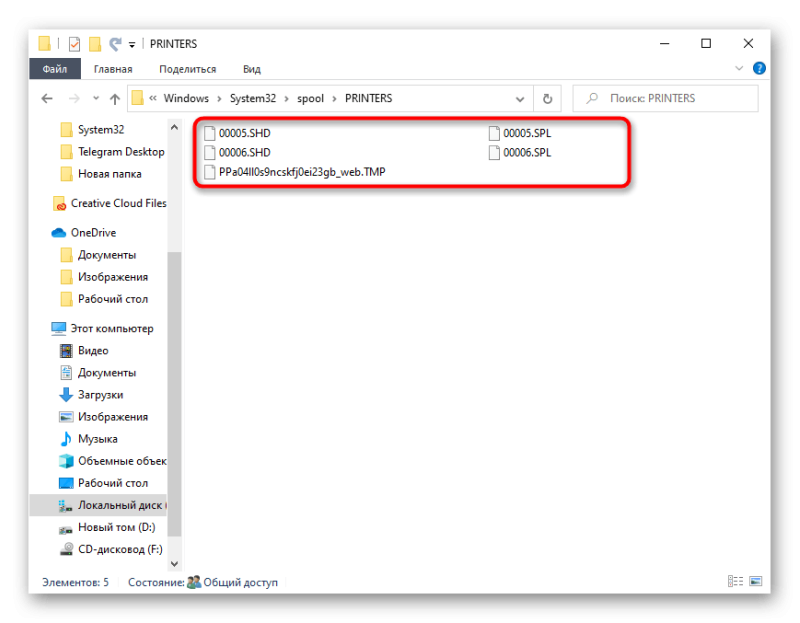This screenshot has height=623, width=800.
Task: Click Undo icon in quick access toolbar
Action: click(x=116, y=44)
